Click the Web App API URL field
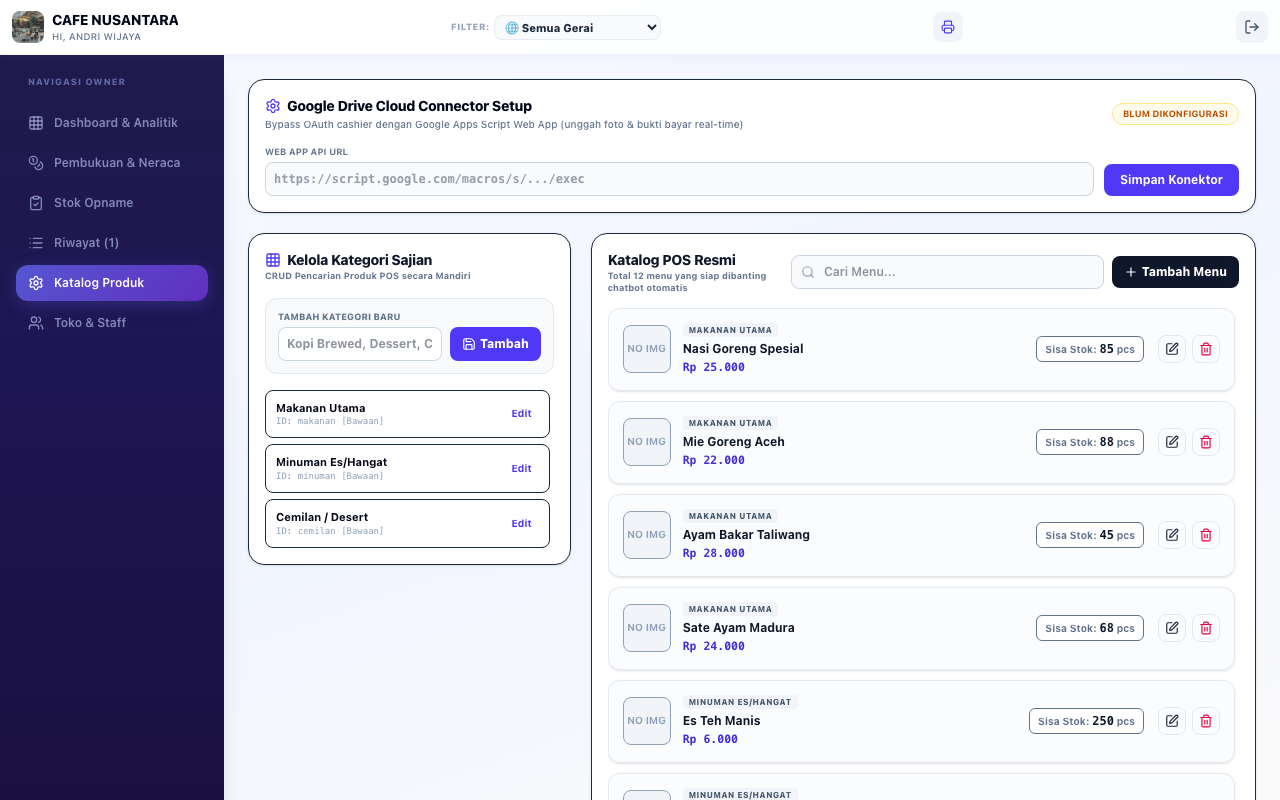 pyautogui.click(x=679, y=179)
